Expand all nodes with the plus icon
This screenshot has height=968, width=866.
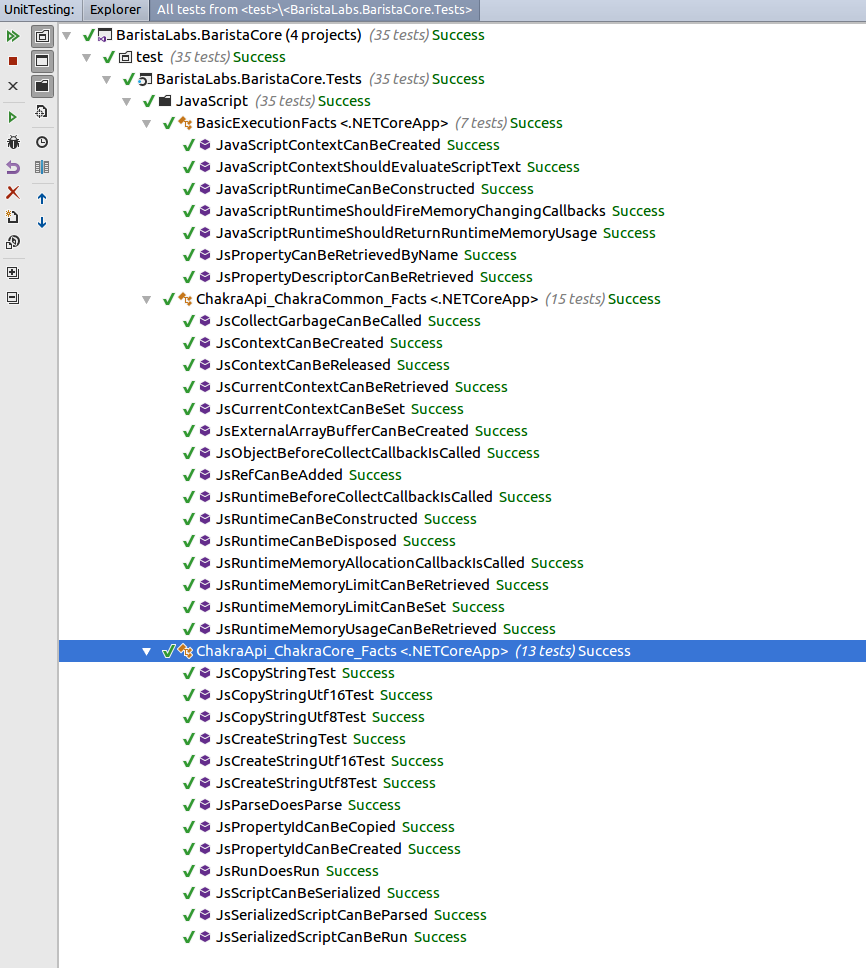point(12,273)
